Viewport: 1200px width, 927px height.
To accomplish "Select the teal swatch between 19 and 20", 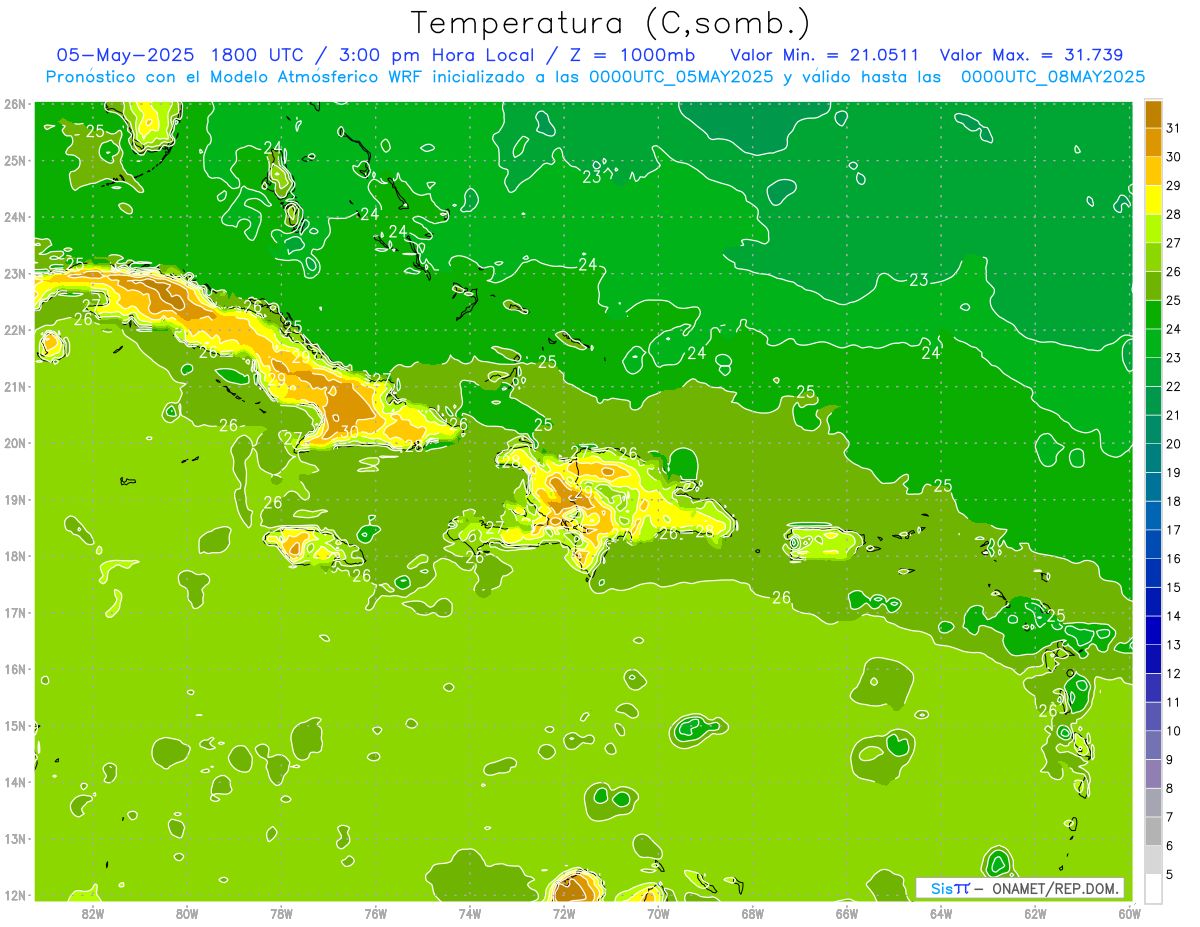I will (x=1153, y=458).
